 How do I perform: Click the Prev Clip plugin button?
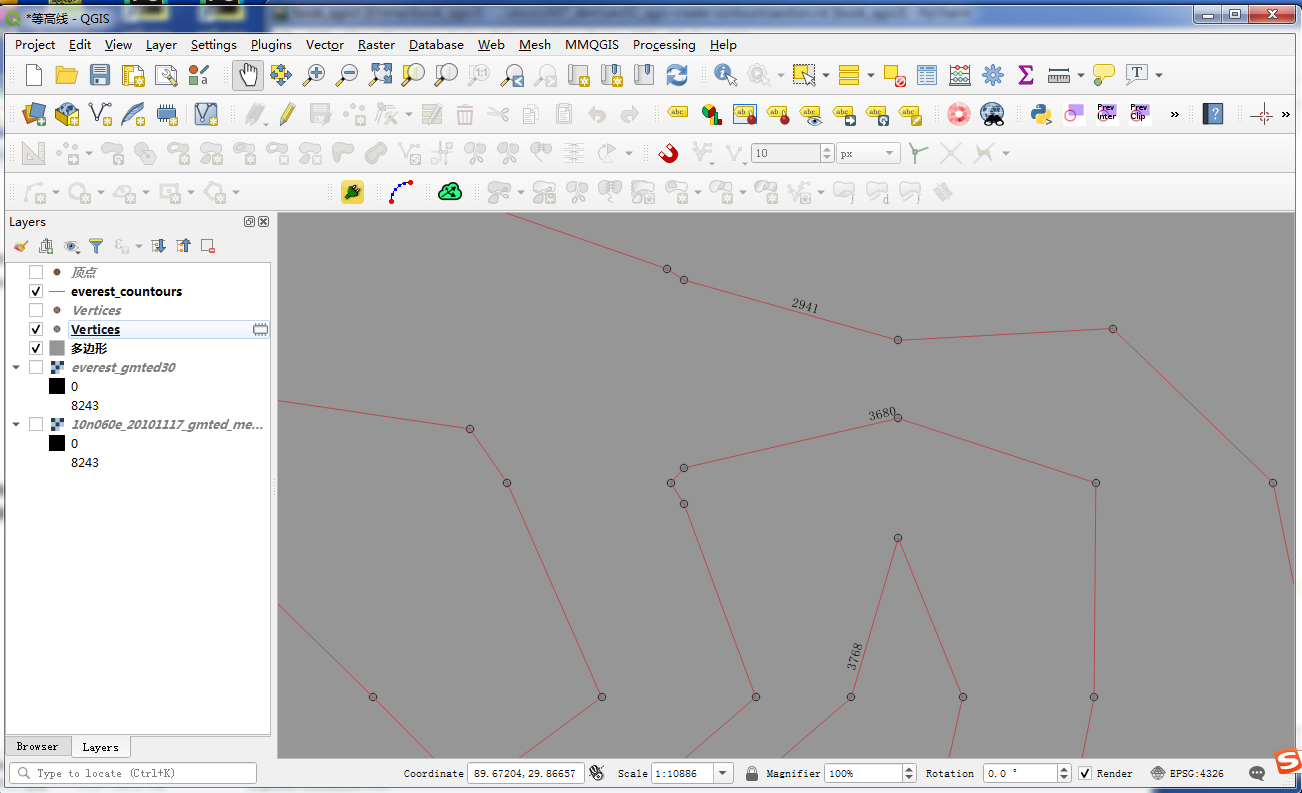click(x=1139, y=114)
